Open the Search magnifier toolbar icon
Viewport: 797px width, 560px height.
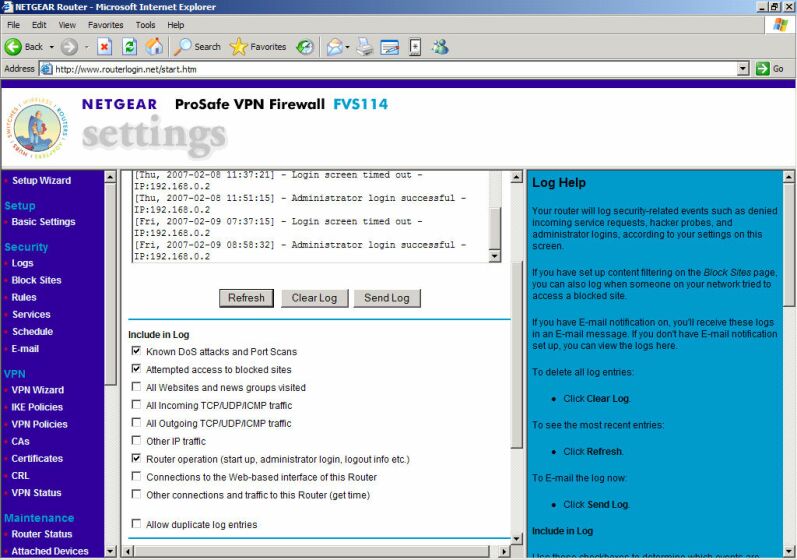[x=182, y=47]
